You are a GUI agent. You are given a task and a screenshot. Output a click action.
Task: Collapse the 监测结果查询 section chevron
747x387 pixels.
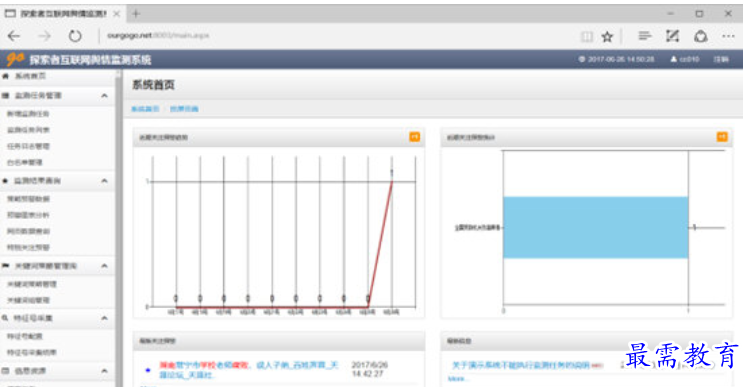(104, 181)
